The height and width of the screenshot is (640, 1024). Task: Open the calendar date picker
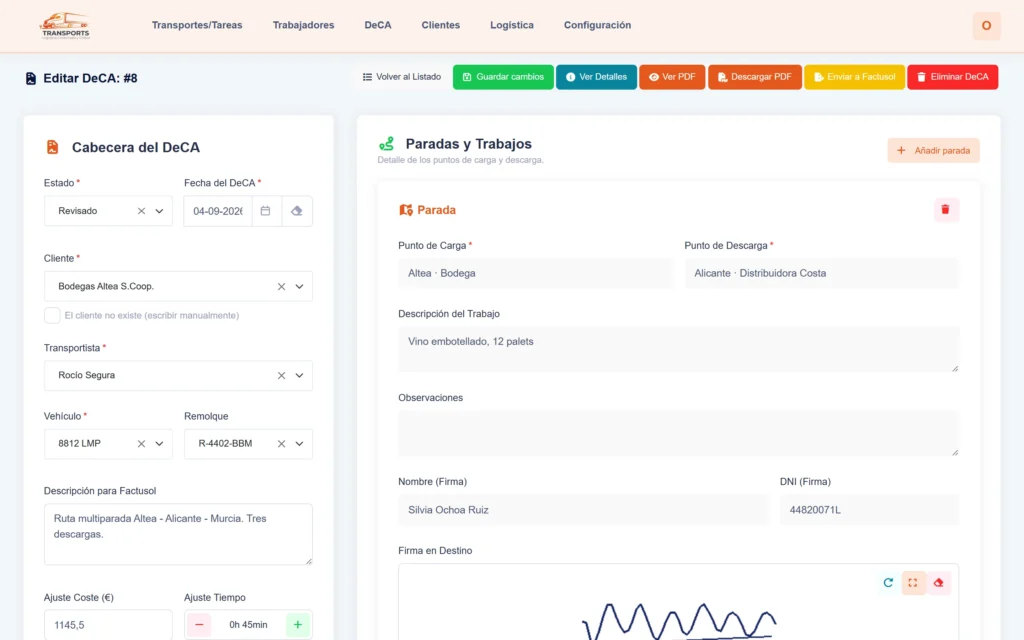pyautogui.click(x=265, y=211)
